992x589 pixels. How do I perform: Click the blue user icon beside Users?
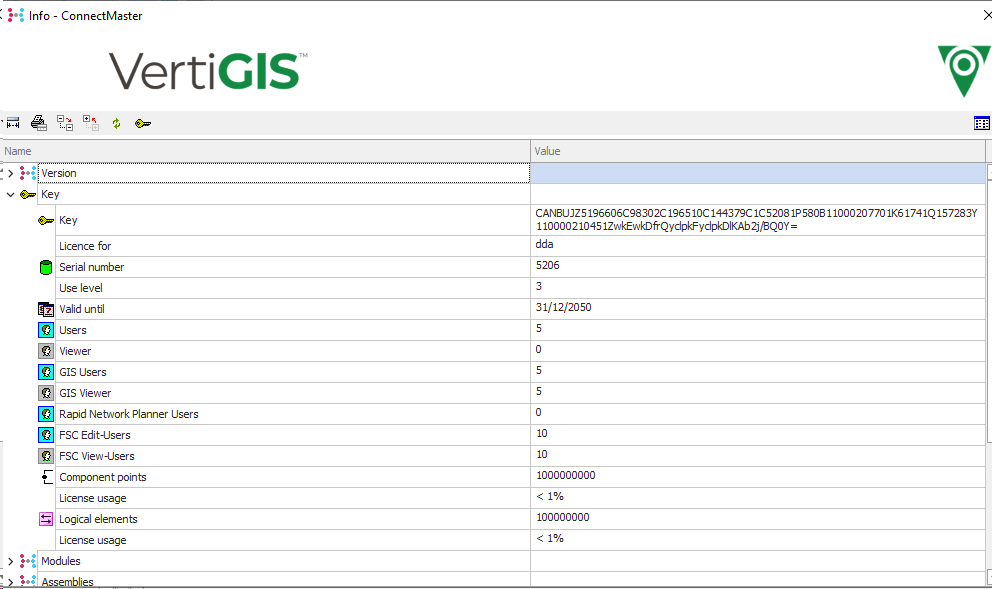(46, 330)
